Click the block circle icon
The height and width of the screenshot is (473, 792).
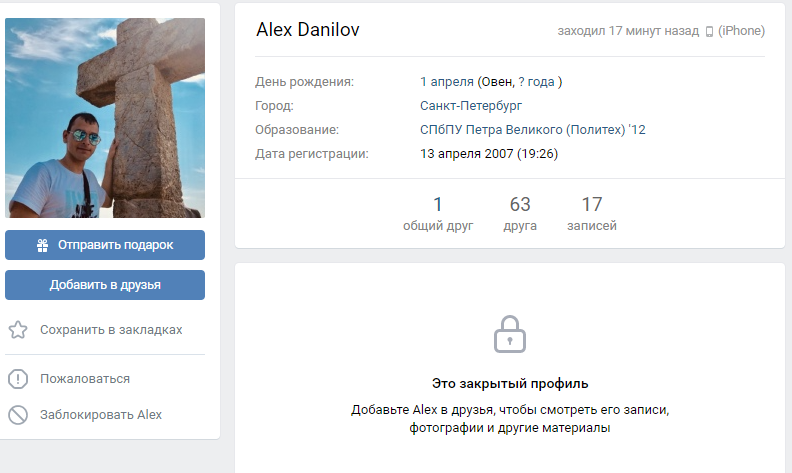(x=18, y=415)
